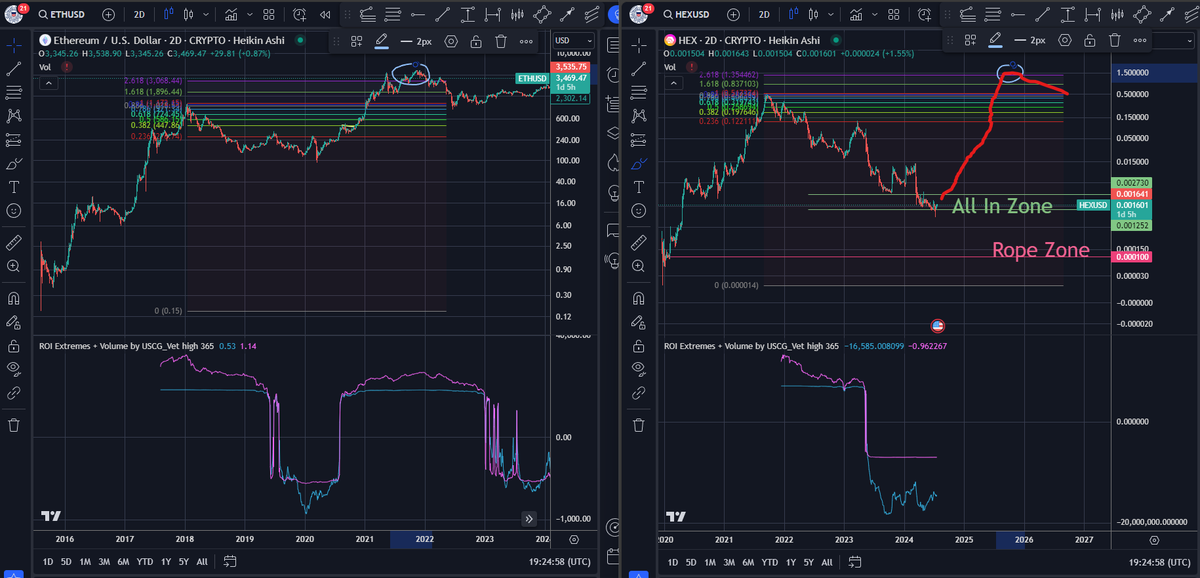
Task: Select the Text tool in HEXUSD left sidebar
Action: (x=639, y=186)
